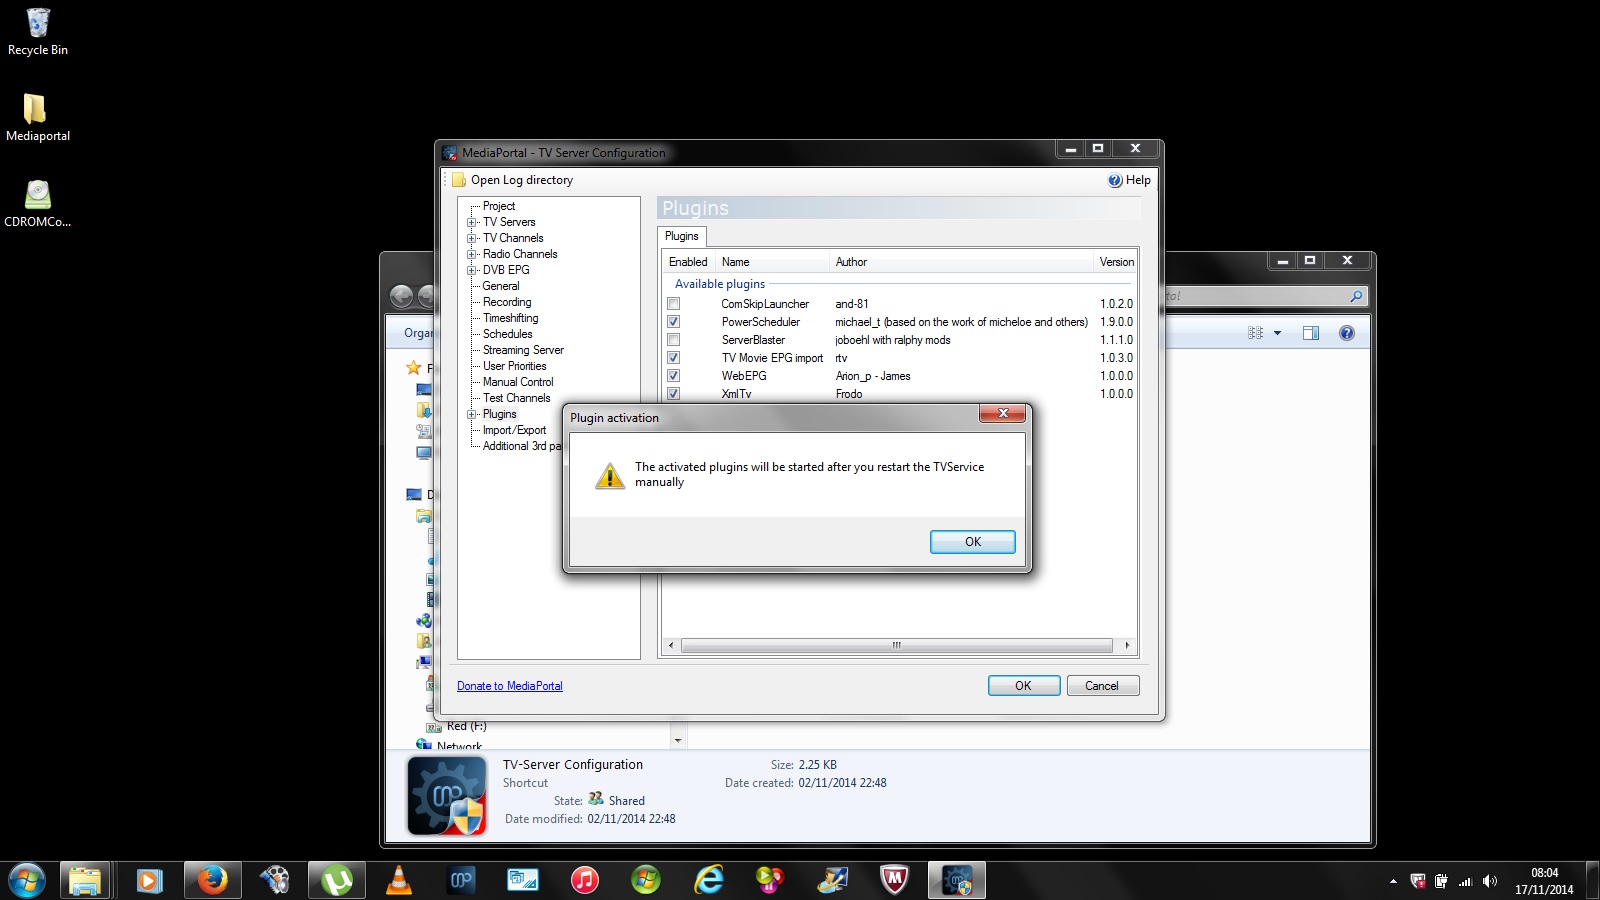Screen dimensions: 1600x900
Task: Enable the ServerBlaster plugin checkbox
Action: pyautogui.click(x=673, y=340)
